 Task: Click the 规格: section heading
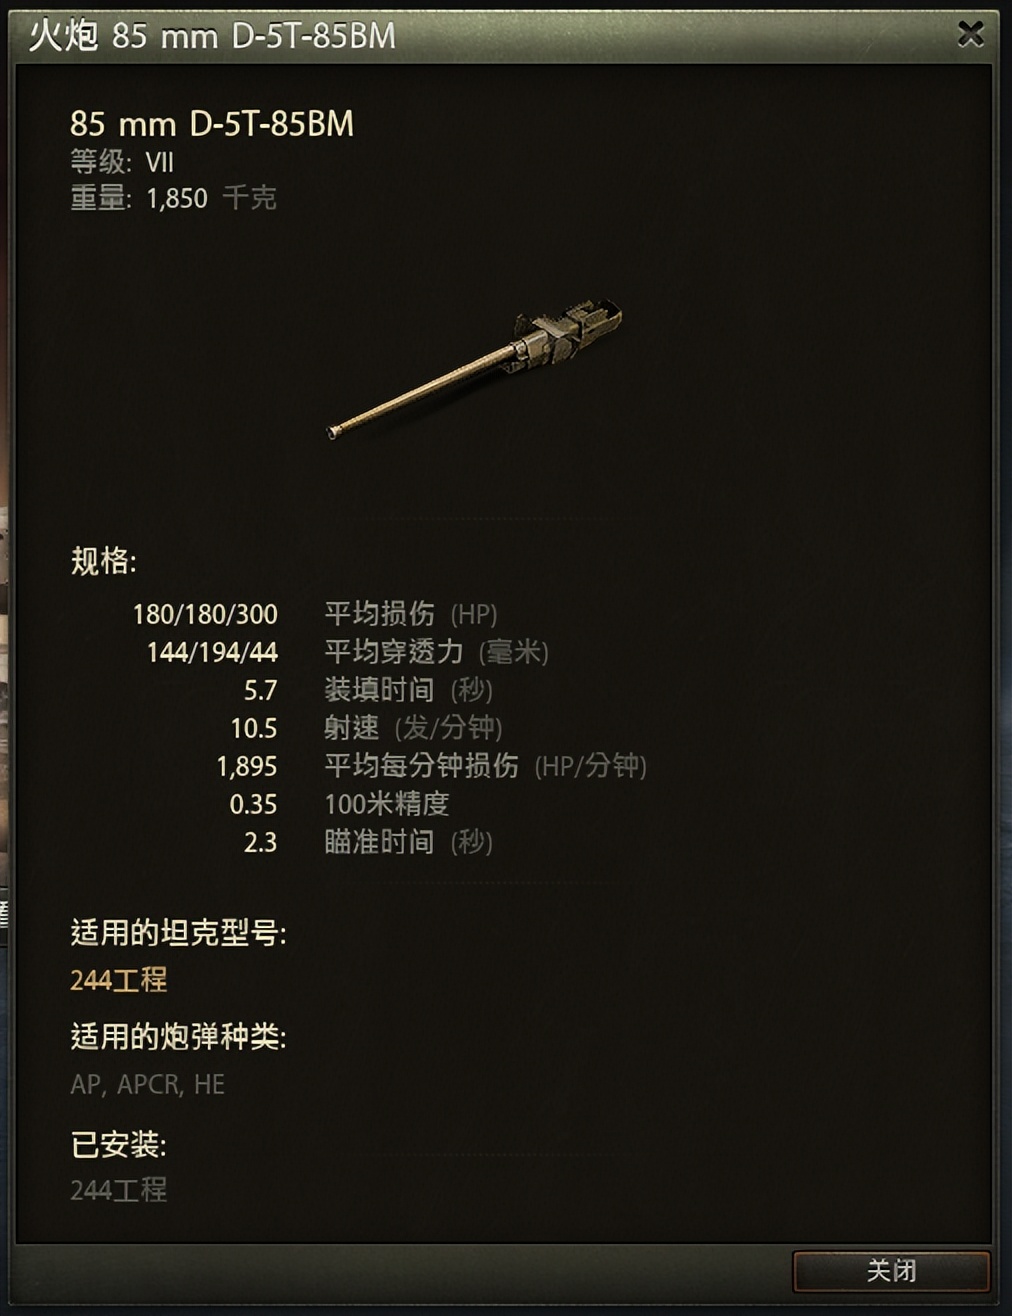pyautogui.click(x=103, y=561)
